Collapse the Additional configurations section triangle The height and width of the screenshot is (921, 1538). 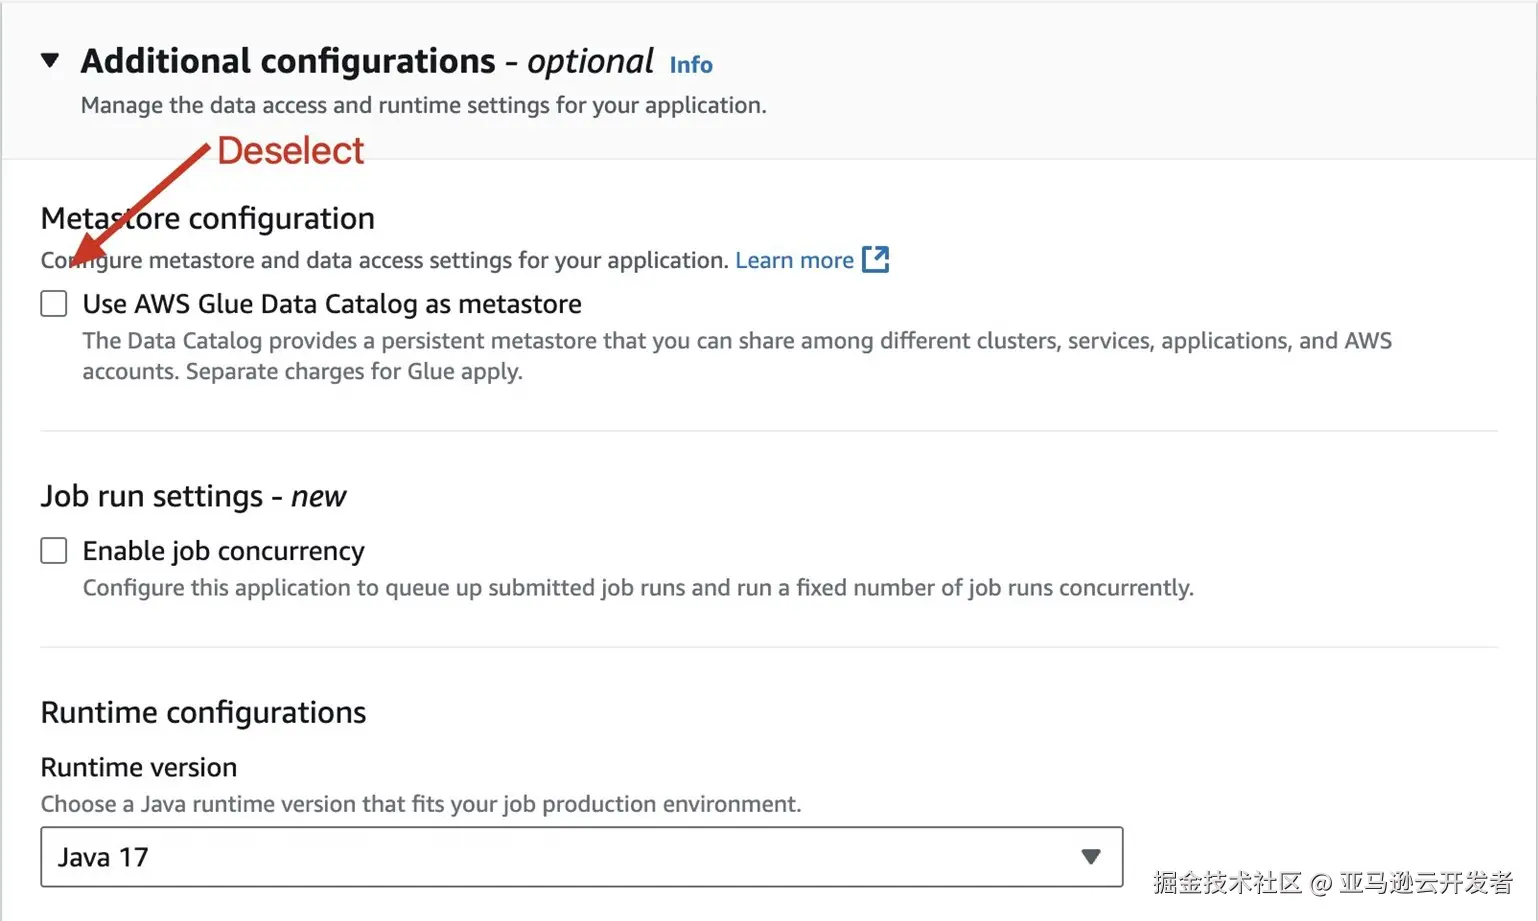(50, 61)
